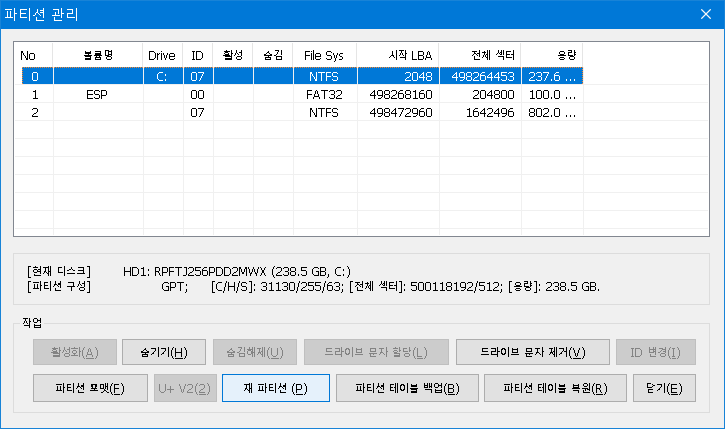Click the [파티션 구성] label

pos(59,287)
